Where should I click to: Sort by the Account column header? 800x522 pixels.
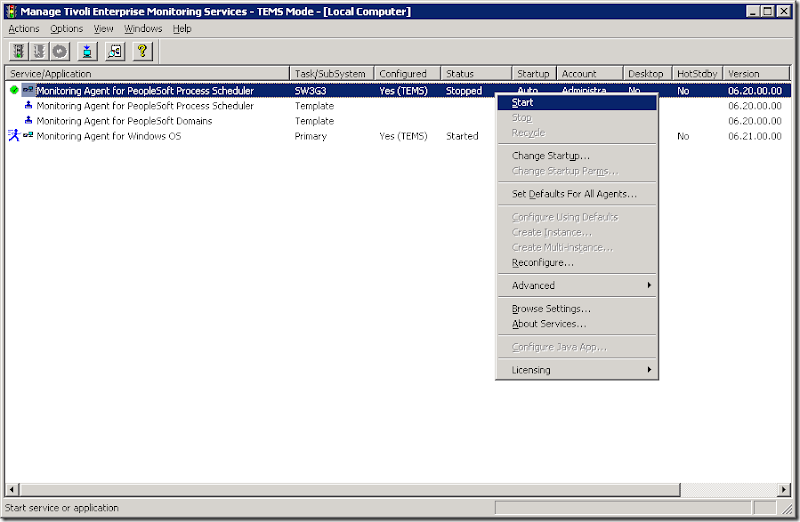[x=590, y=73]
